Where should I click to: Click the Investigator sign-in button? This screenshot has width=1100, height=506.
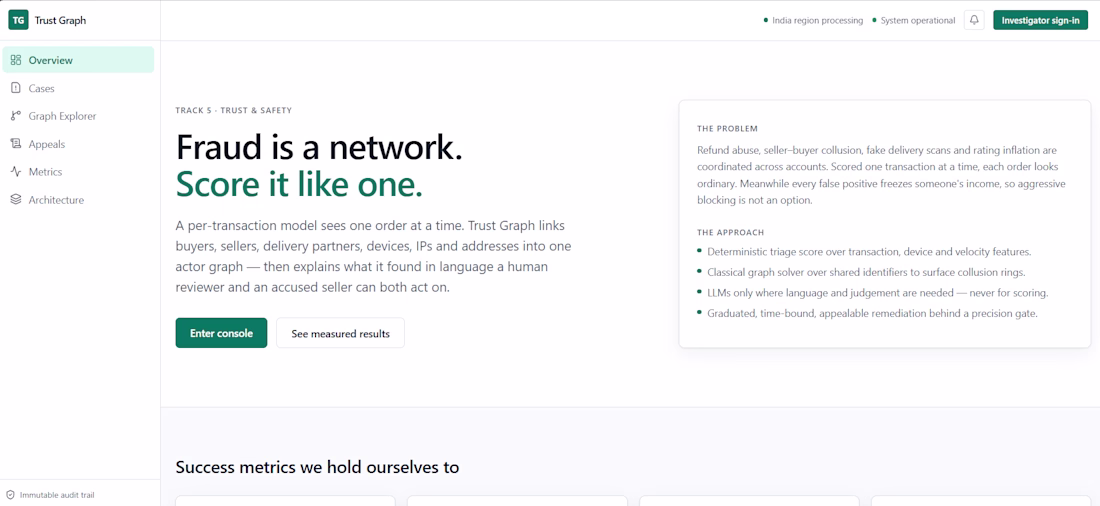pos(1040,20)
